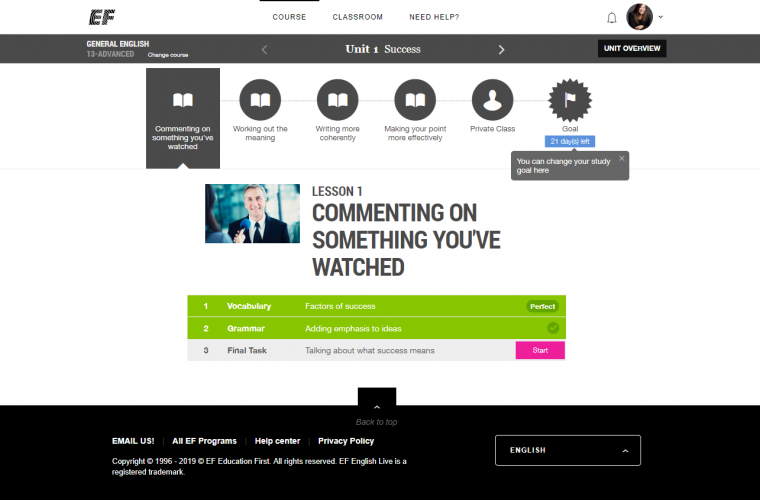Viewport: 760px width, 500px height.
Task: Open the Private Class icon
Action: coord(492,100)
